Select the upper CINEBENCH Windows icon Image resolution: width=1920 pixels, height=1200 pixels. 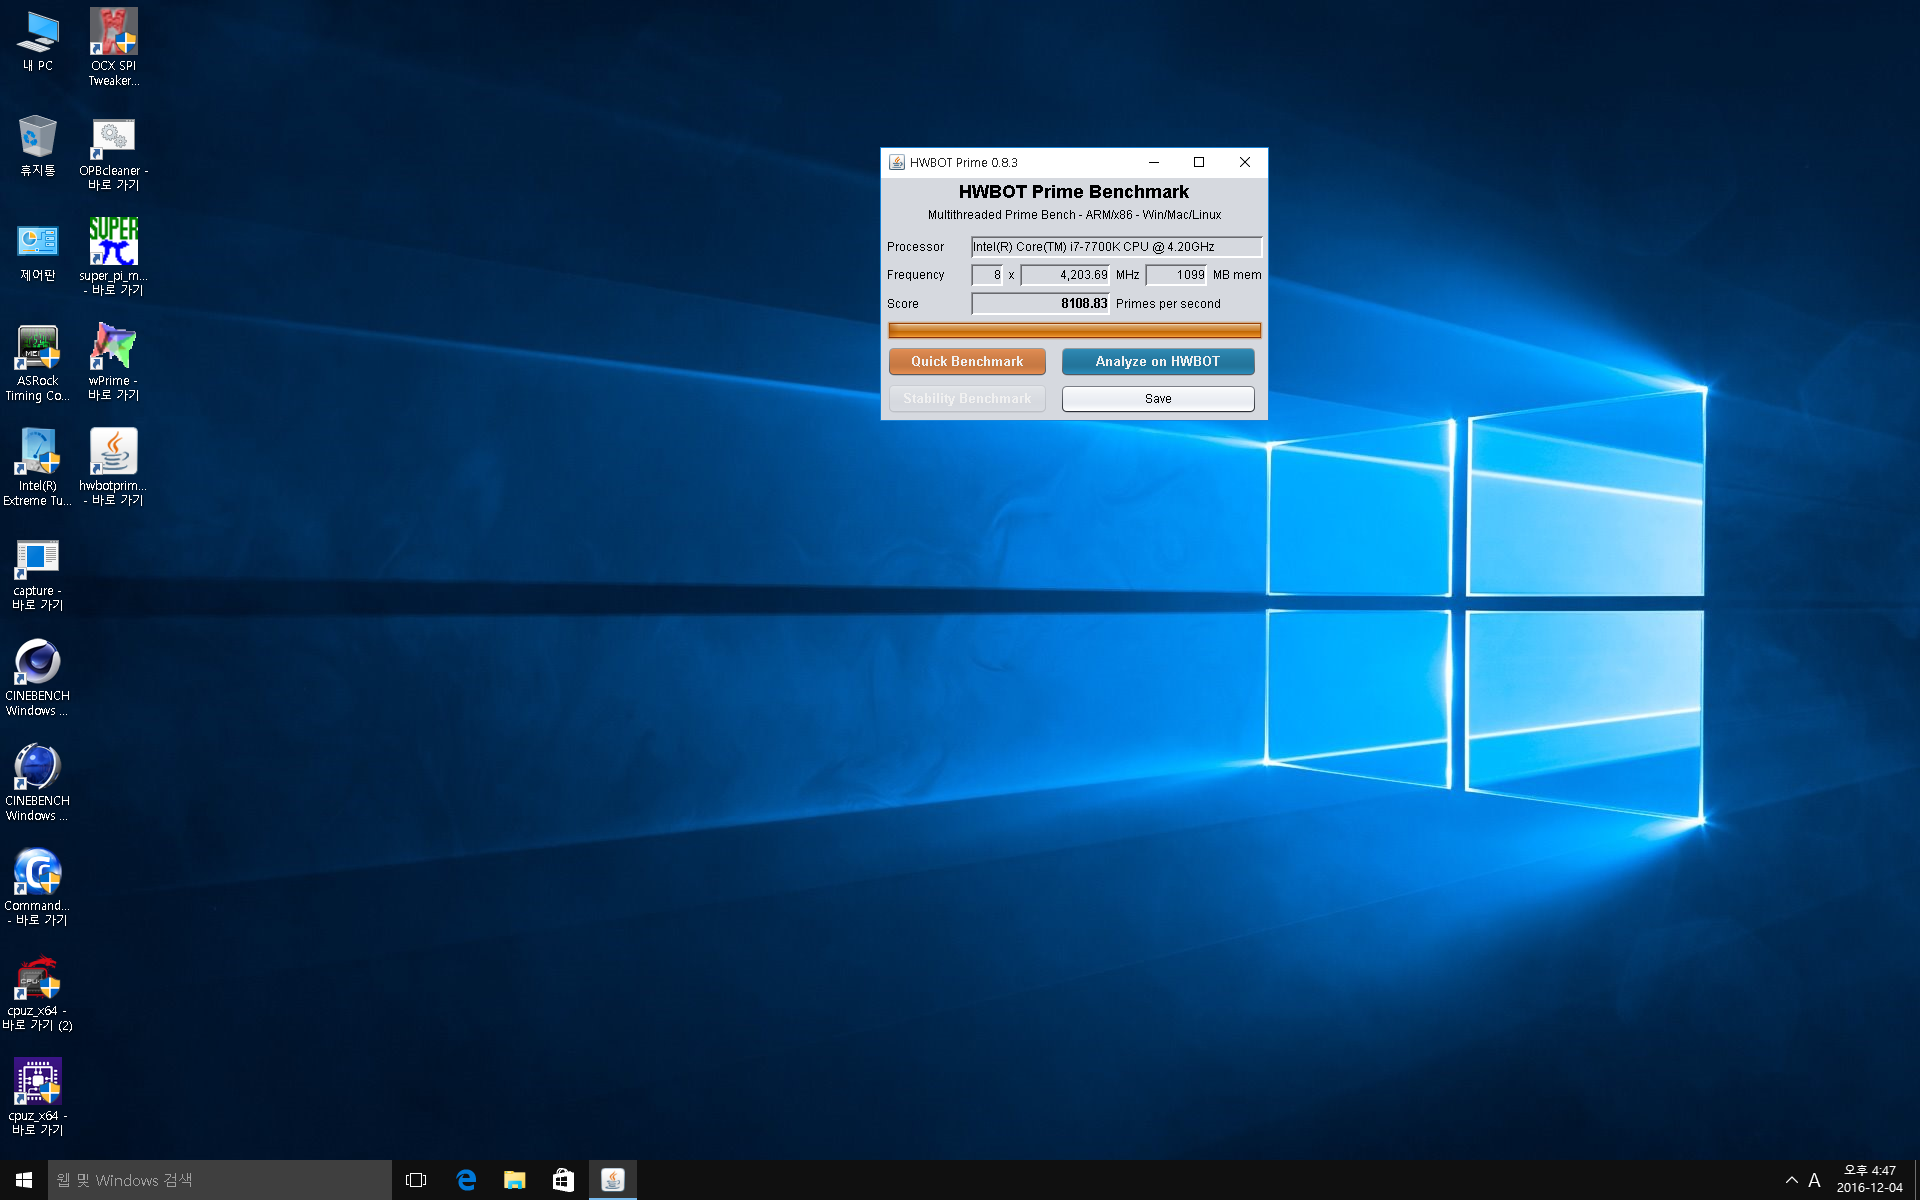pos(38,678)
